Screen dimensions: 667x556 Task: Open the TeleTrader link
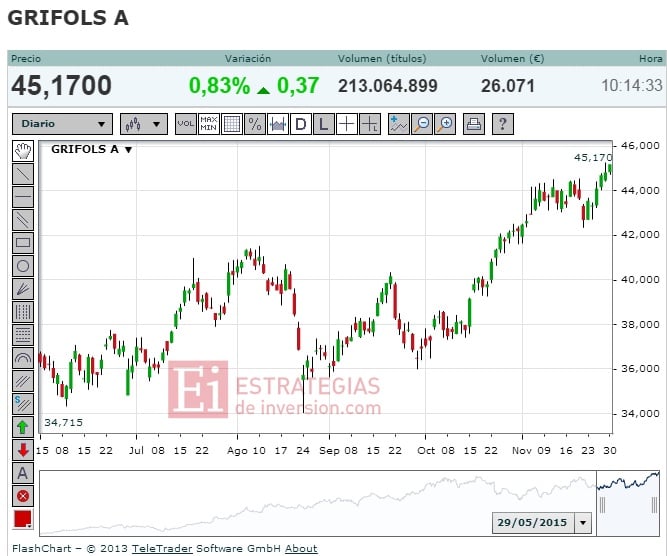(163, 548)
